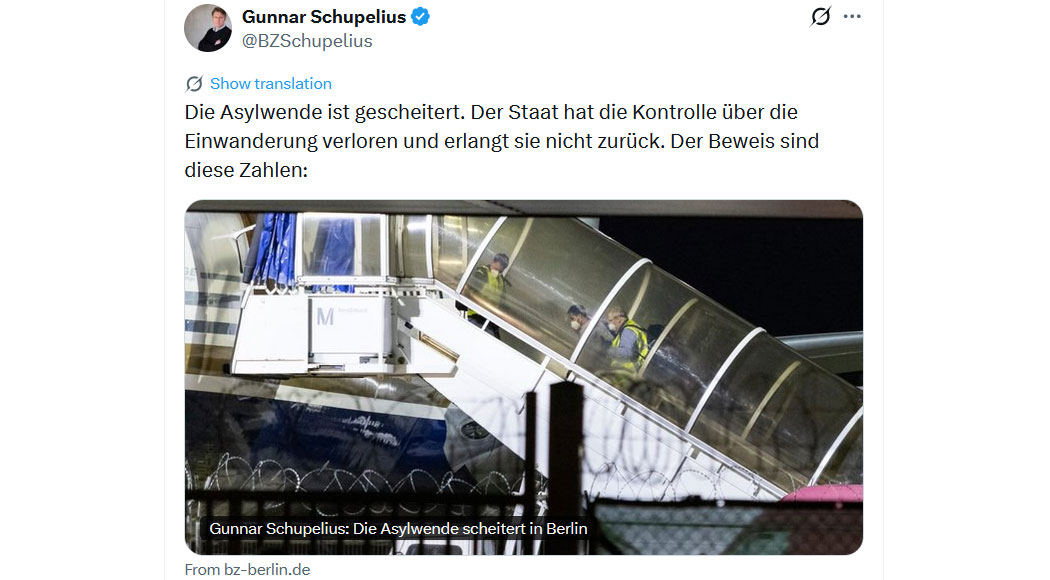
Task: Click Gunnar Schupelius profile avatar
Action: (x=208, y=28)
